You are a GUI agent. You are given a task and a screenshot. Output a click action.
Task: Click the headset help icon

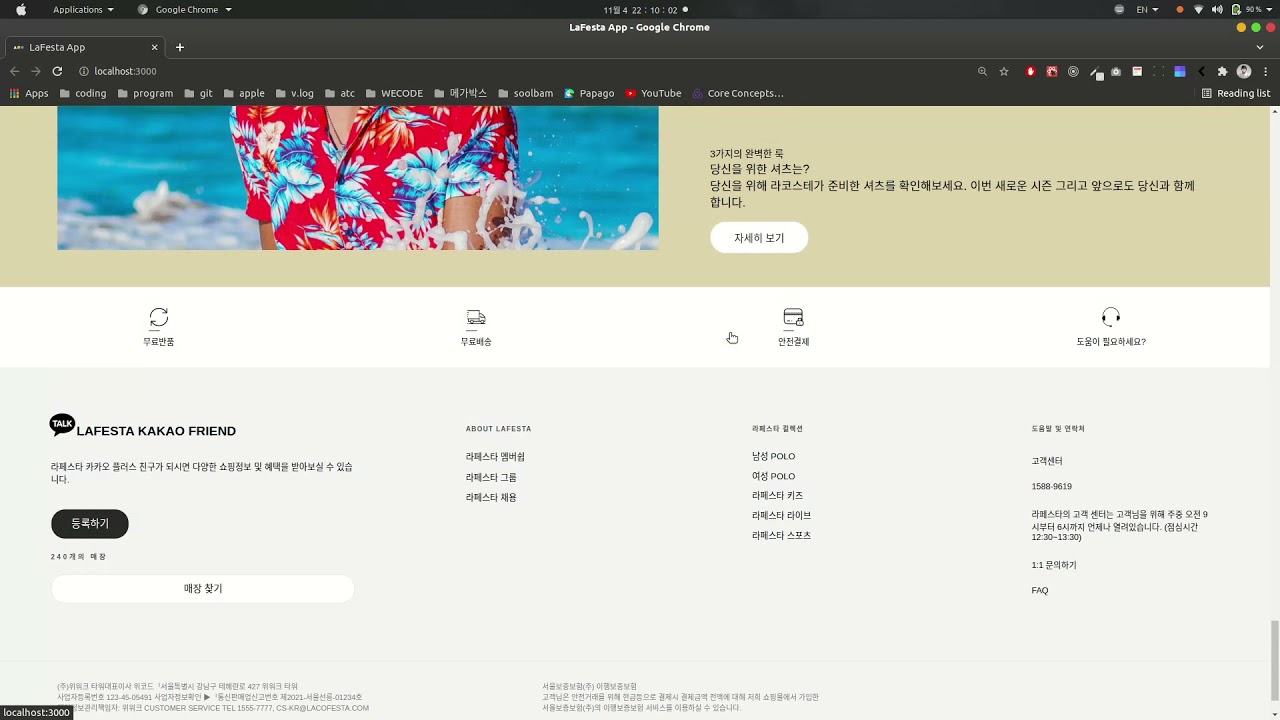click(x=1110, y=318)
